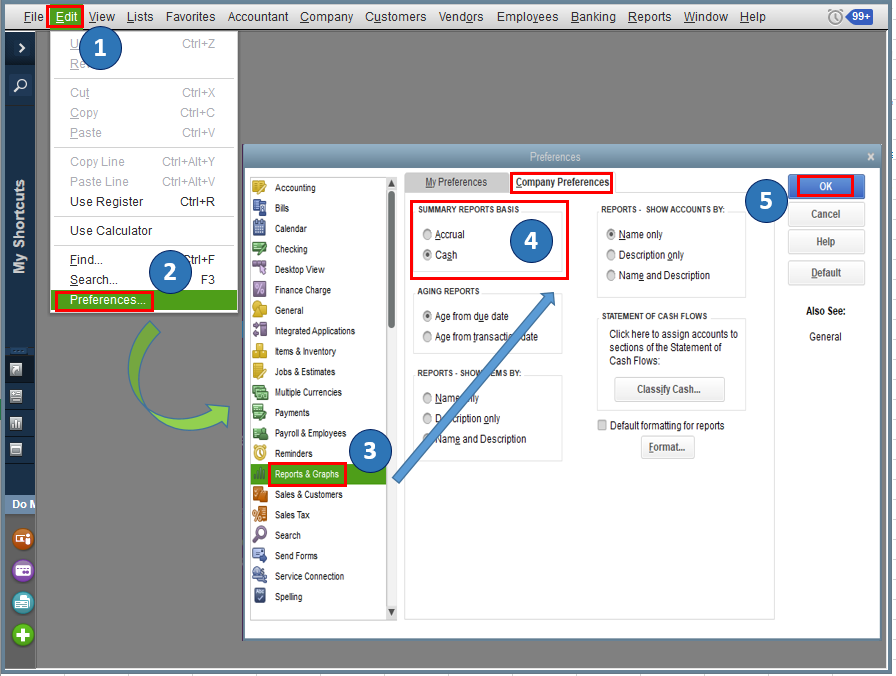Viewport: 896px width, 676px height.
Task: Open the Accountant menu
Action: click(258, 17)
